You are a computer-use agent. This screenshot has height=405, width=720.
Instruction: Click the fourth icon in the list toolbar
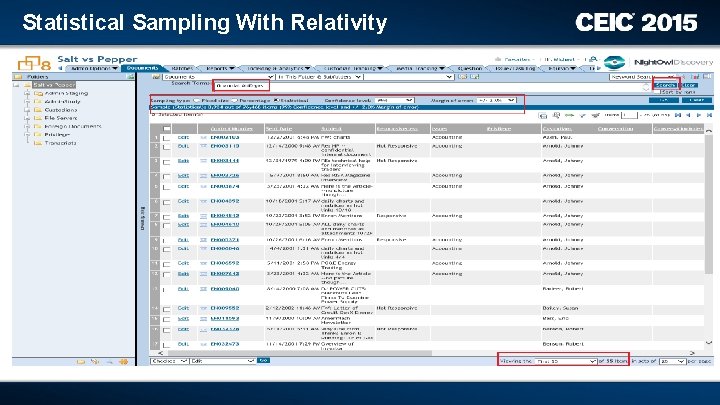pyautogui.click(x=582, y=115)
